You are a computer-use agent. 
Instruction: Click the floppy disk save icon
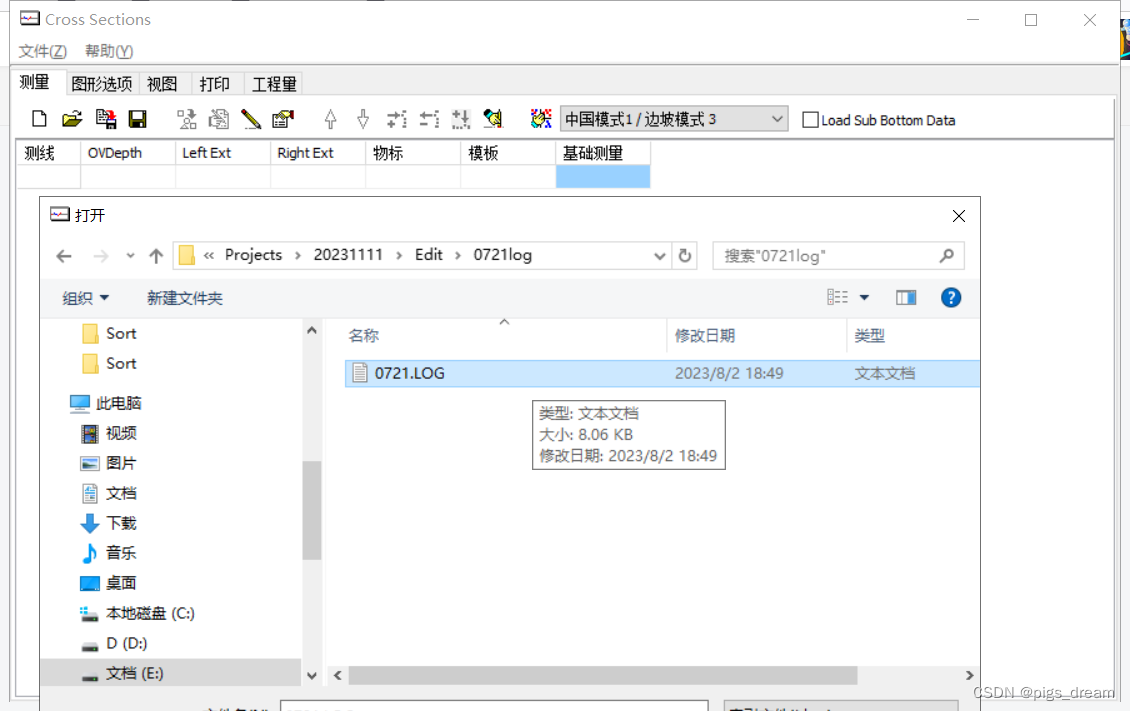[x=138, y=119]
